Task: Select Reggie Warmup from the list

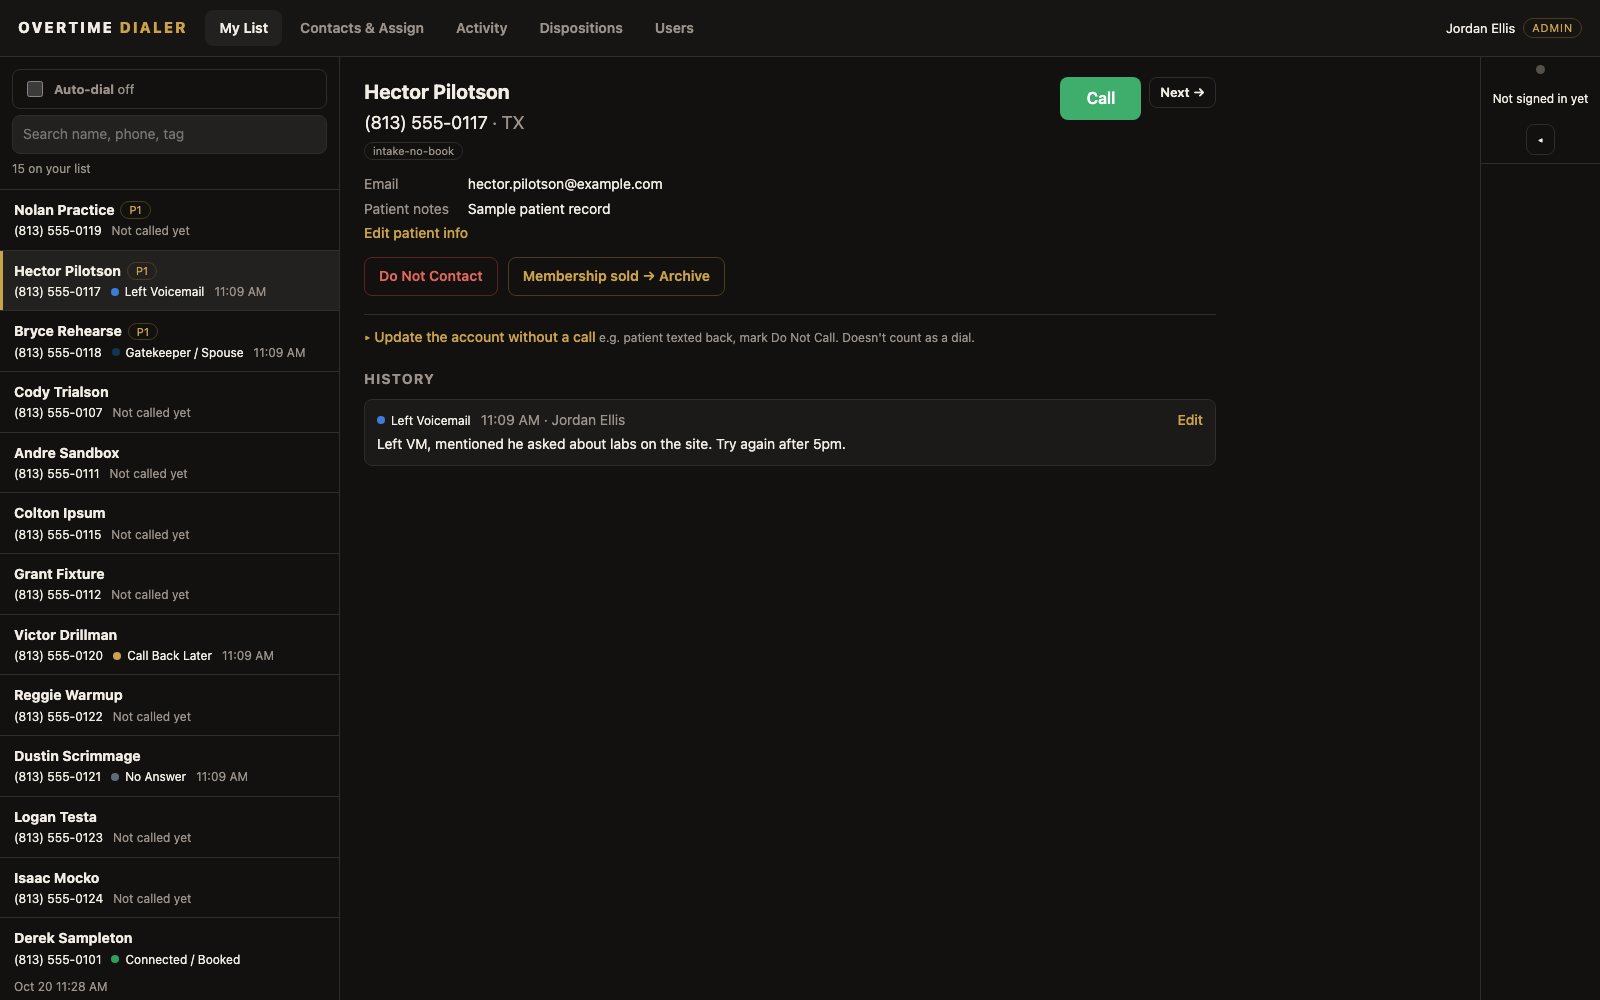Action: pos(170,705)
